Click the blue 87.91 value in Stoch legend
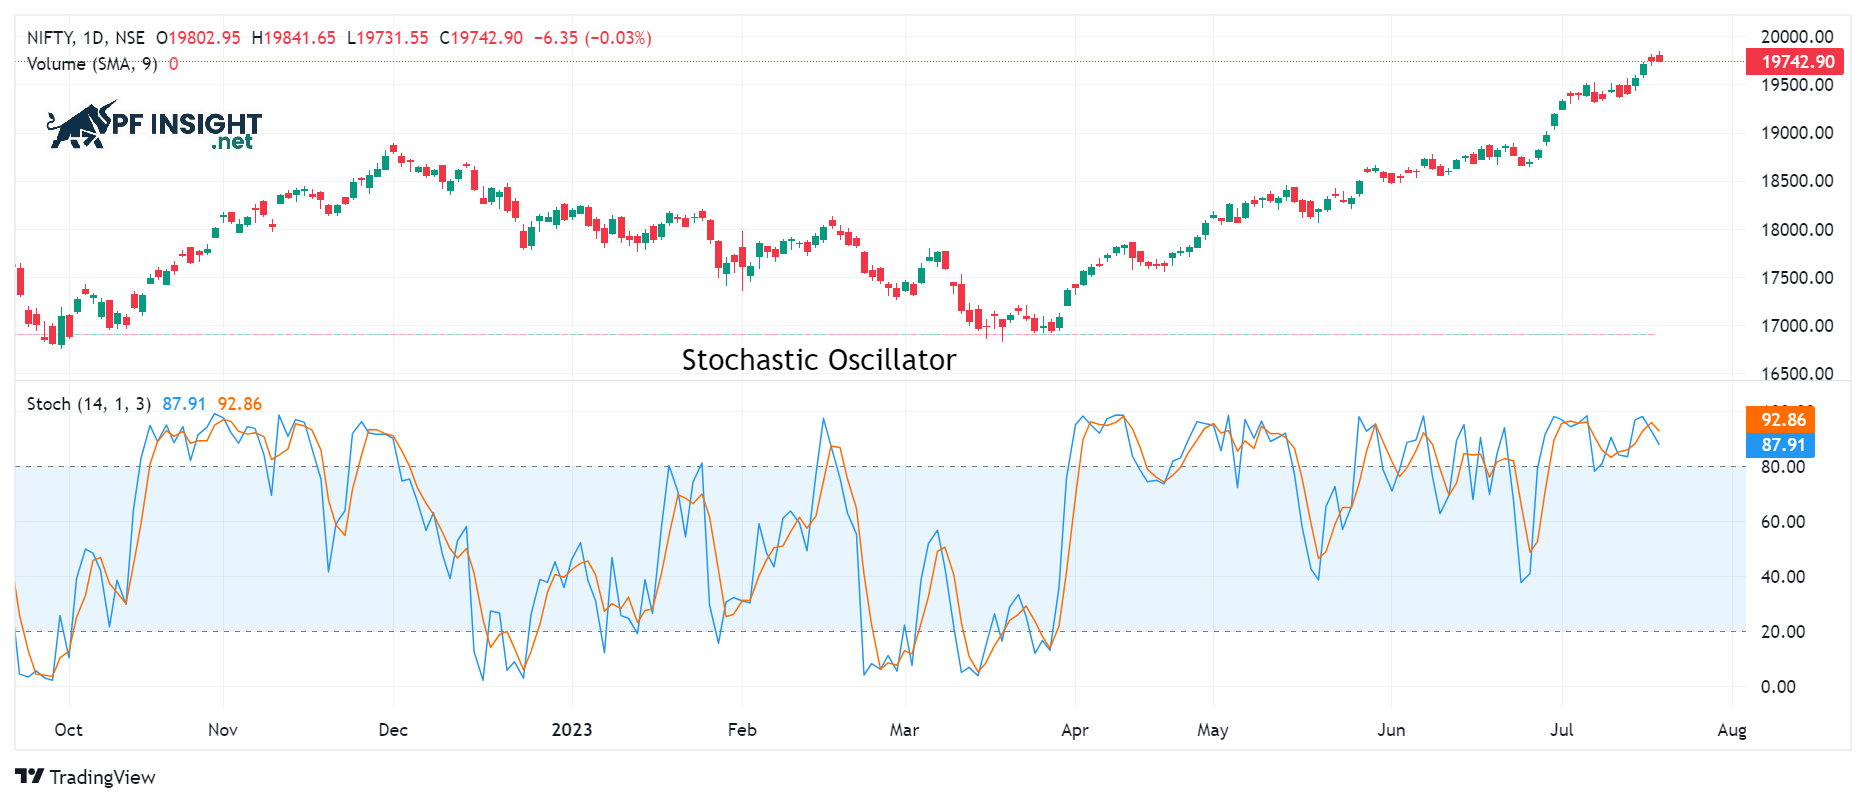 184,404
